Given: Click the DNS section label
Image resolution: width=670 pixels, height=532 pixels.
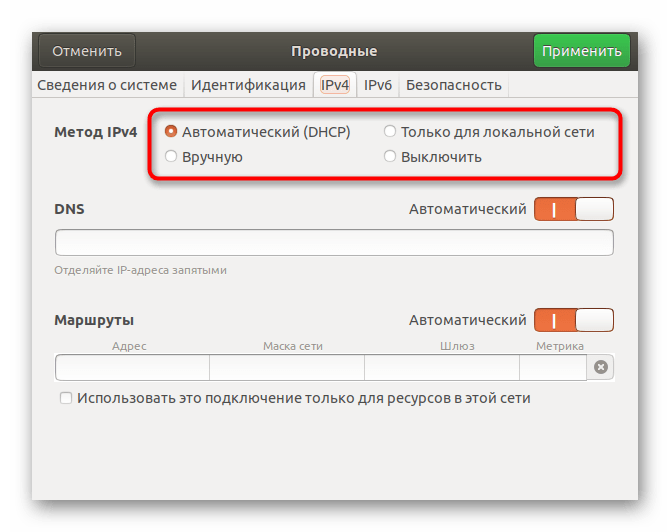Looking at the screenshot, I should [69, 209].
